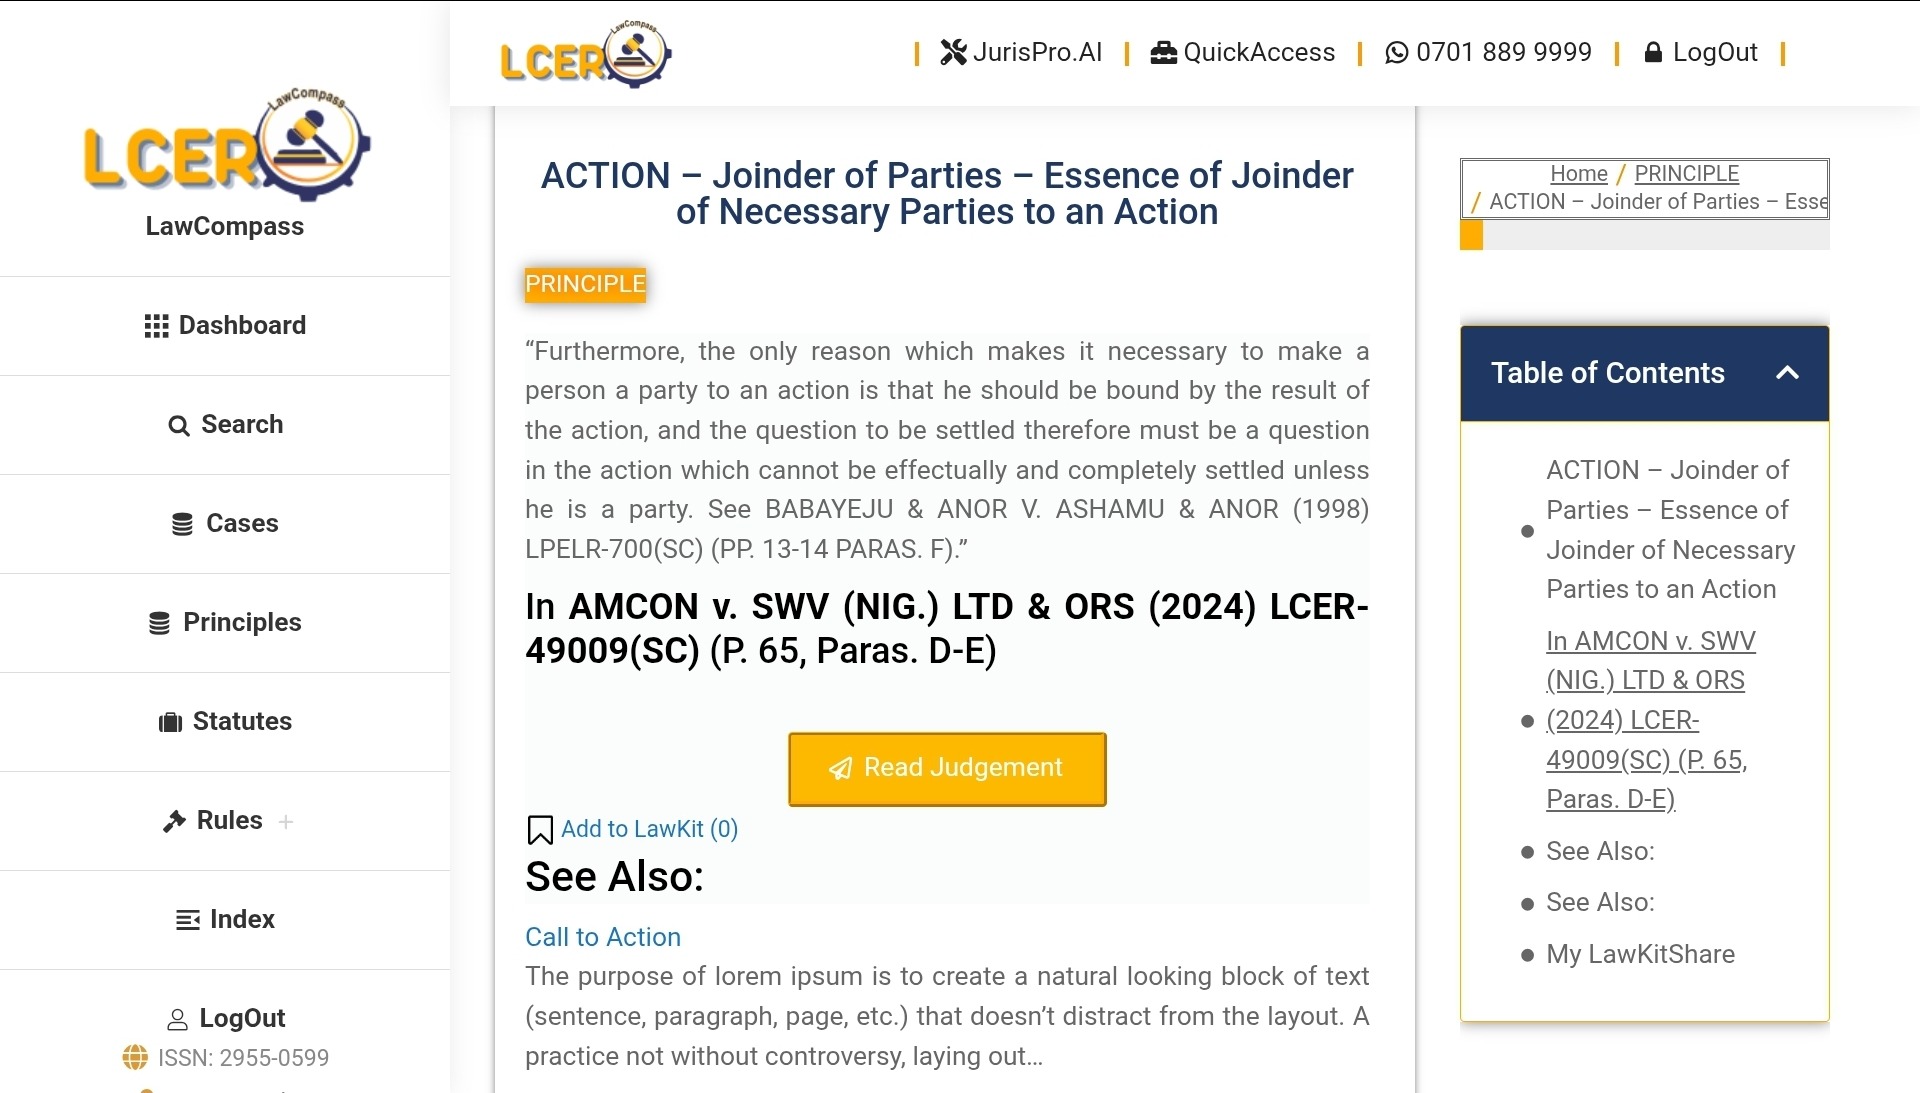The height and width of the screenshot is (1093, 1920).
Task: Open the Call to Action link
Action: pos(603,937)
